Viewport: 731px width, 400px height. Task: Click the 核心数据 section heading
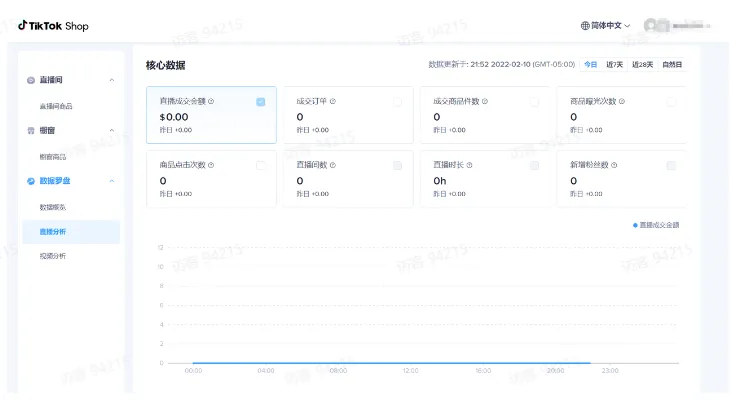tap(166, 65)
